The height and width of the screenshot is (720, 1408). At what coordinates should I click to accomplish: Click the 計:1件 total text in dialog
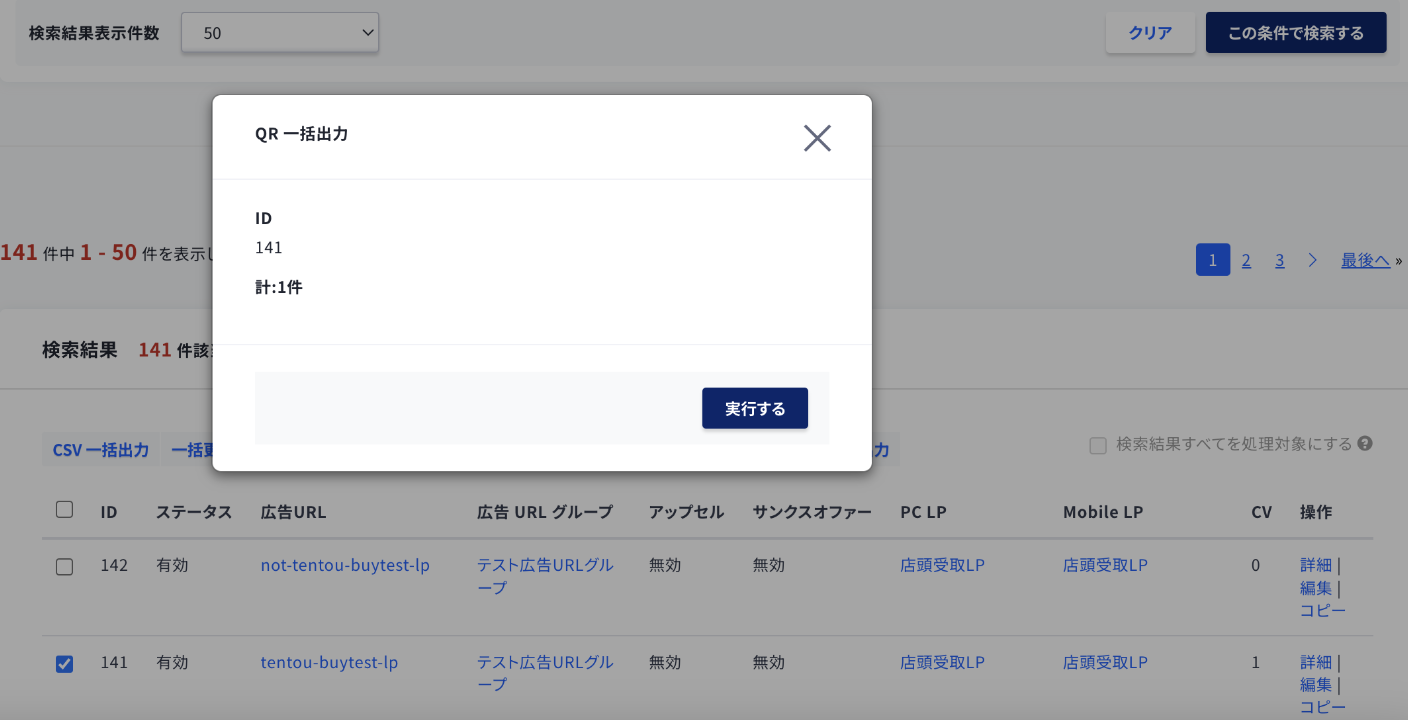pos(278,287)
